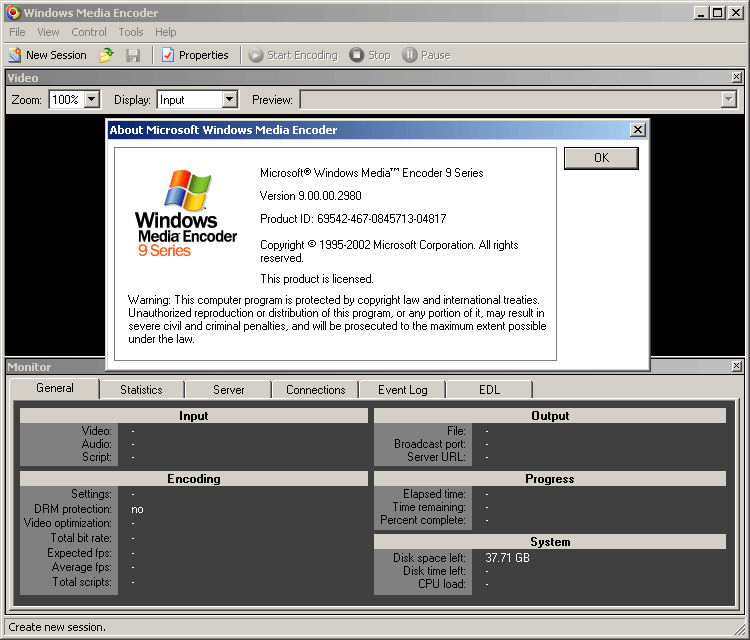Click OK in the About dialog
The height and width of the screenshot is (640, 750).
click(x=601, y=158)
